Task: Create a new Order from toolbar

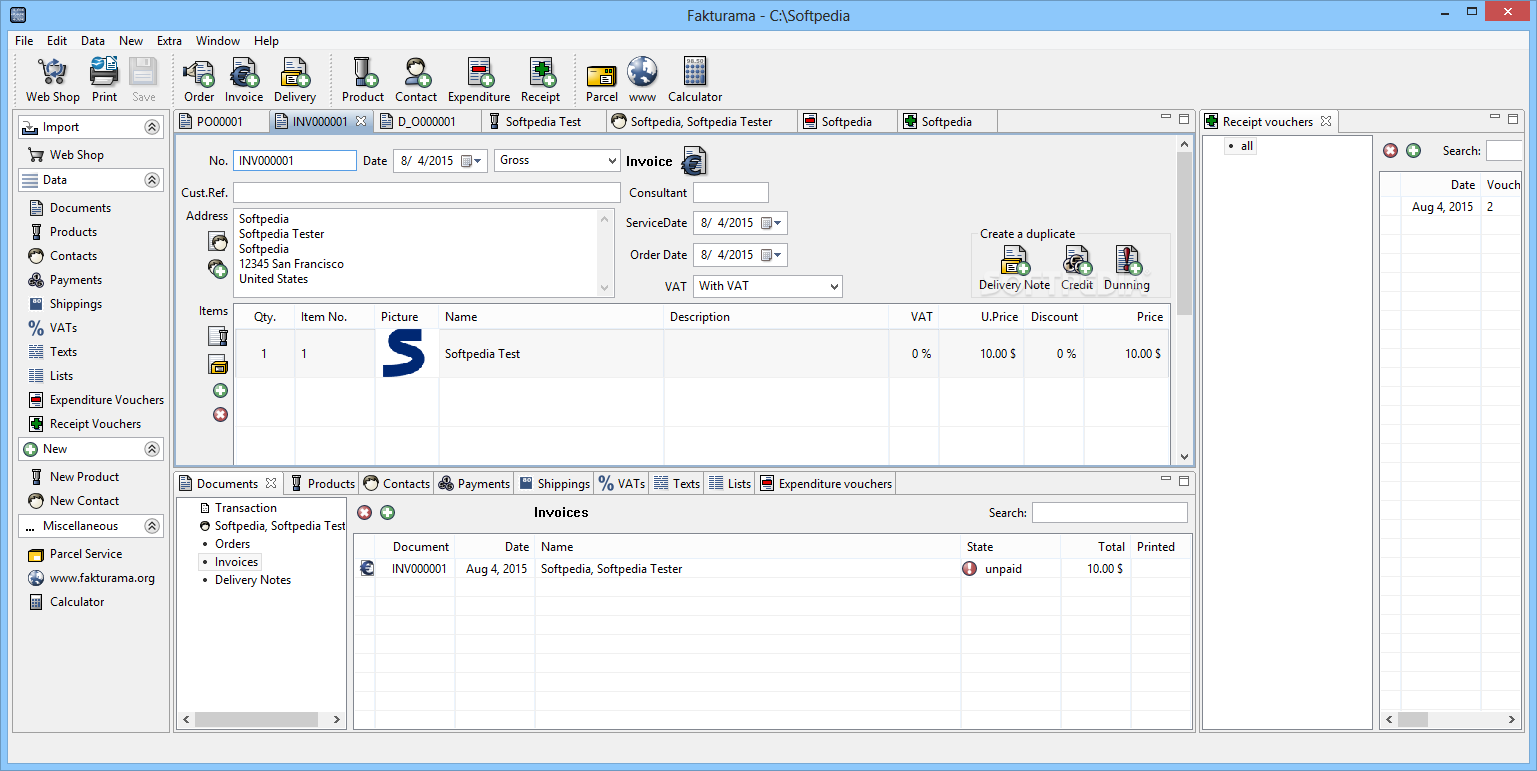Action: (x=199, y=80)
